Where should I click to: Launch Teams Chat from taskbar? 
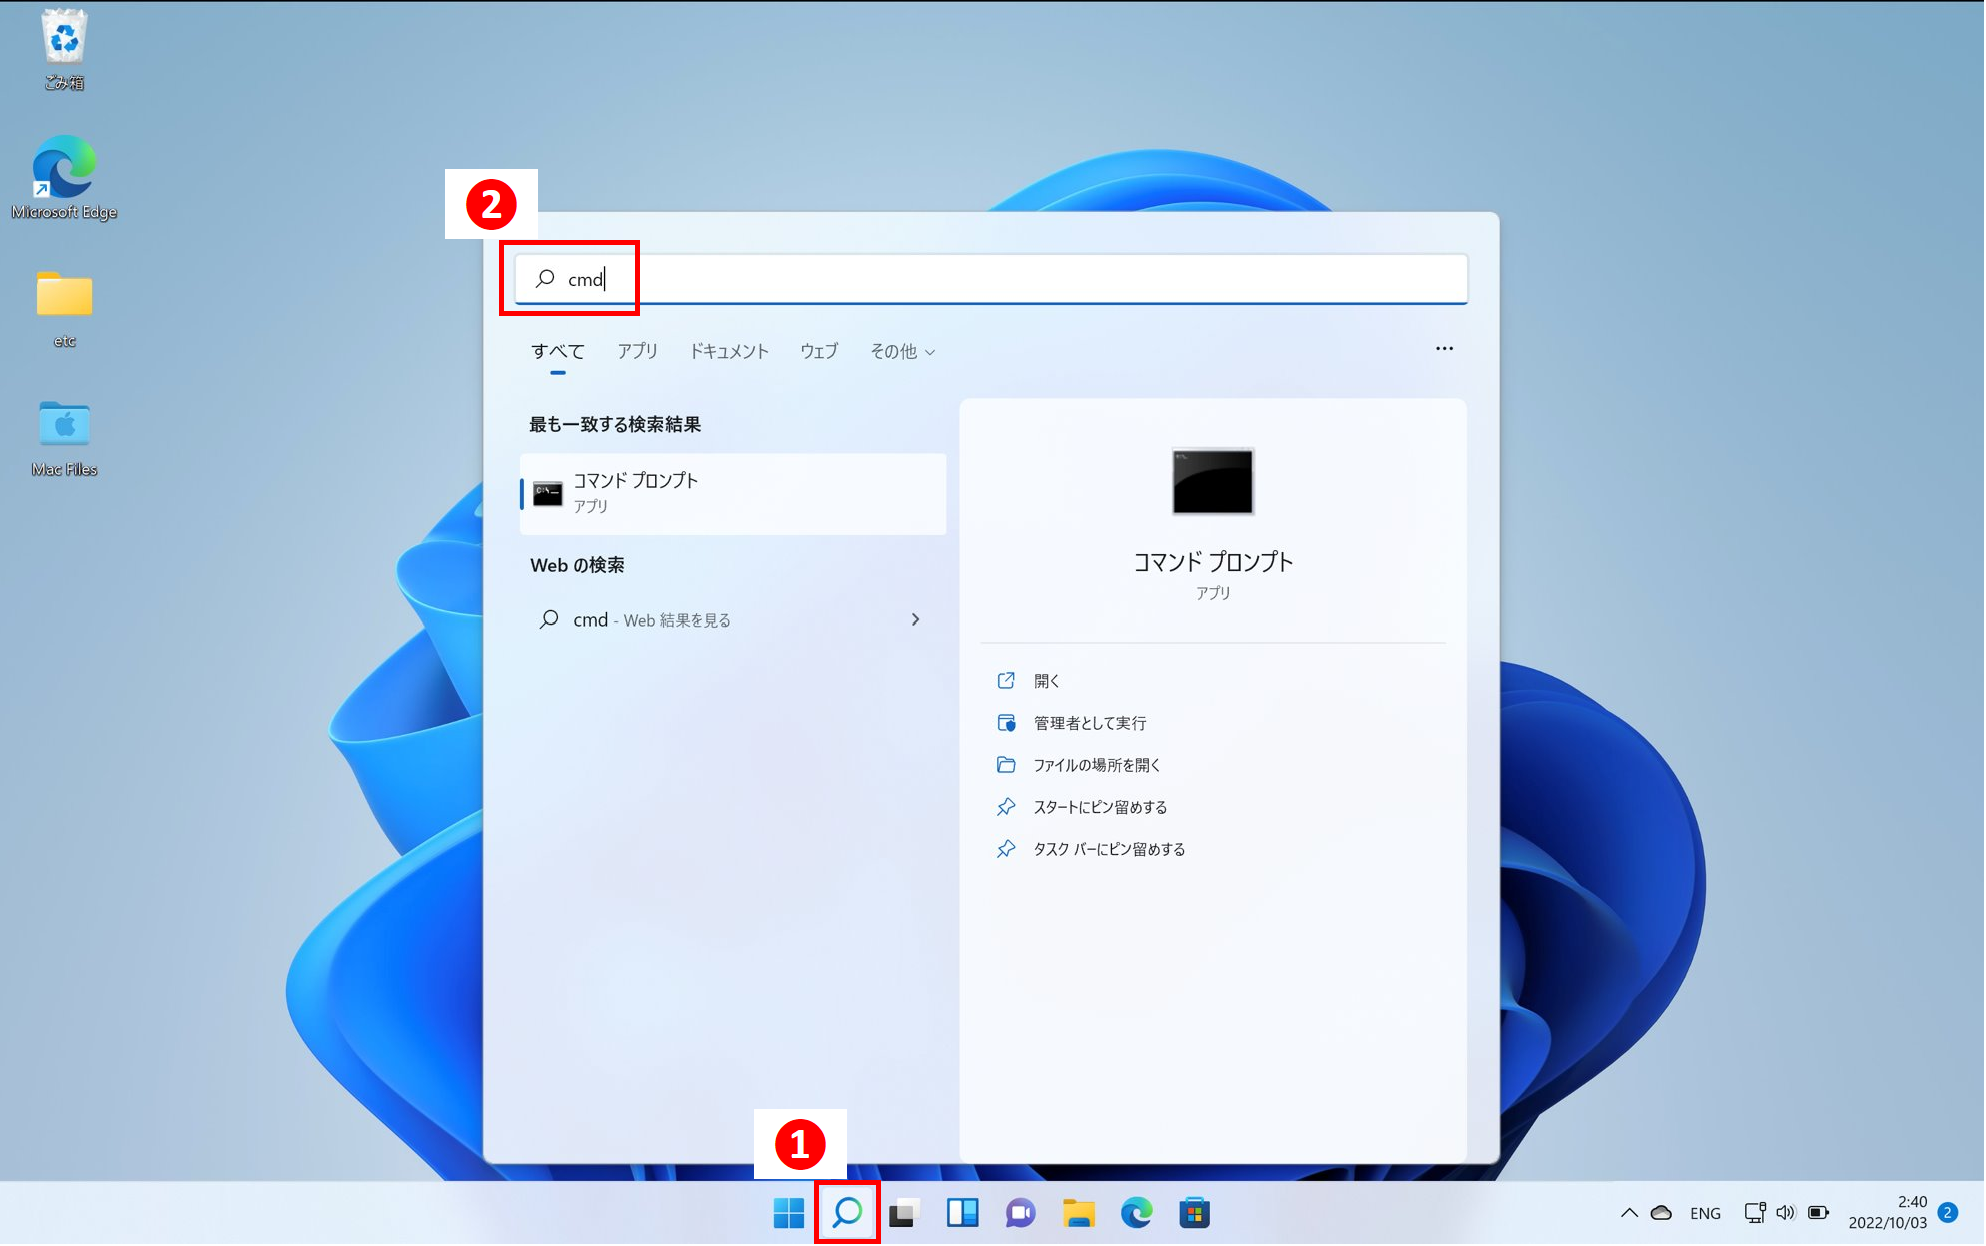pyautogui.click(x=1020, y=1213)
